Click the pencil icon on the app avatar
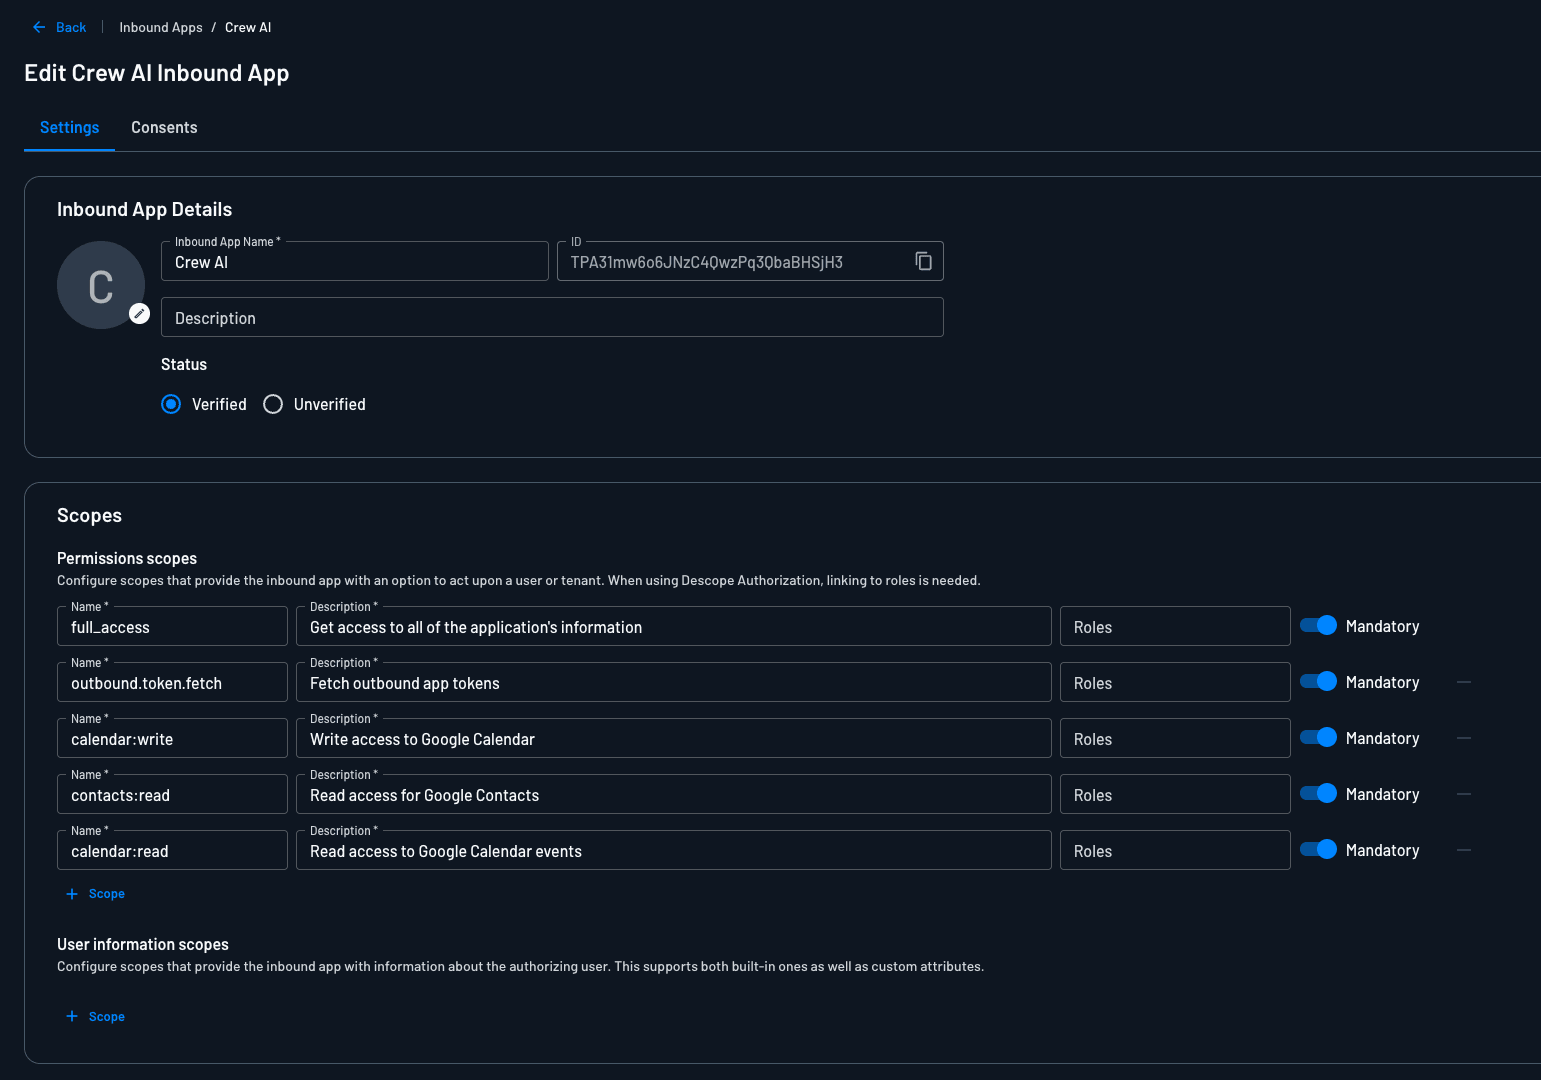Screen dimensions: 1541x1080 [x=140, y=314]
